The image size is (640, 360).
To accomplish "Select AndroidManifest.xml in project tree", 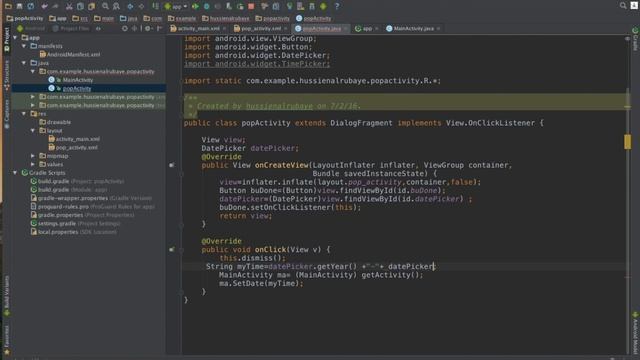I will [x=70, y=54].
